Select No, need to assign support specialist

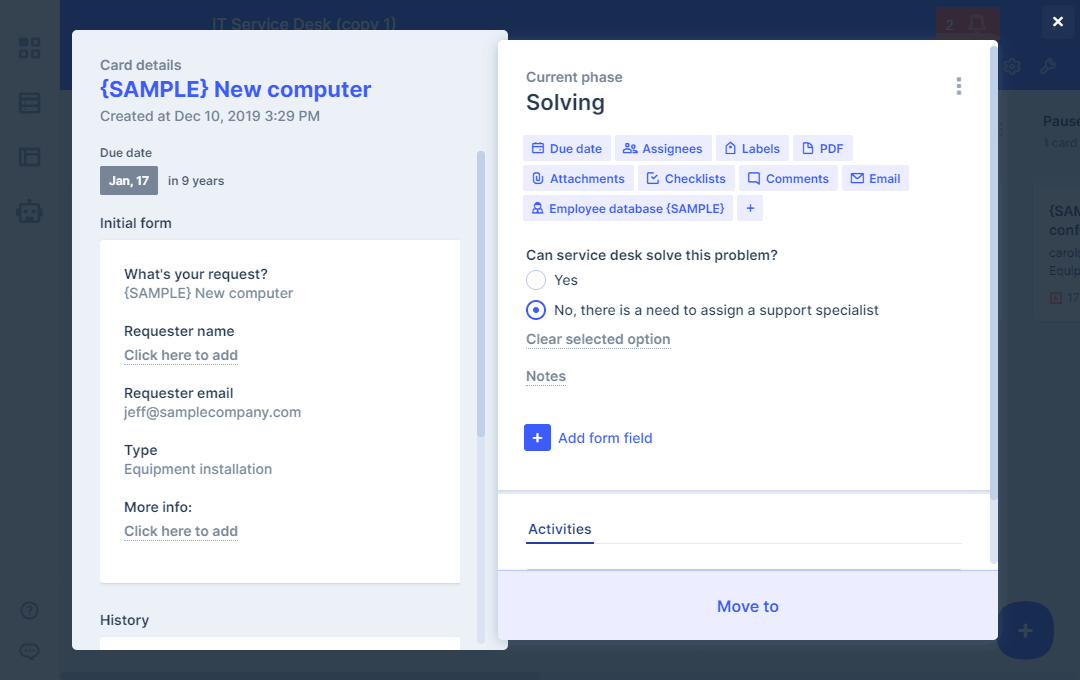tap(536, 310)
